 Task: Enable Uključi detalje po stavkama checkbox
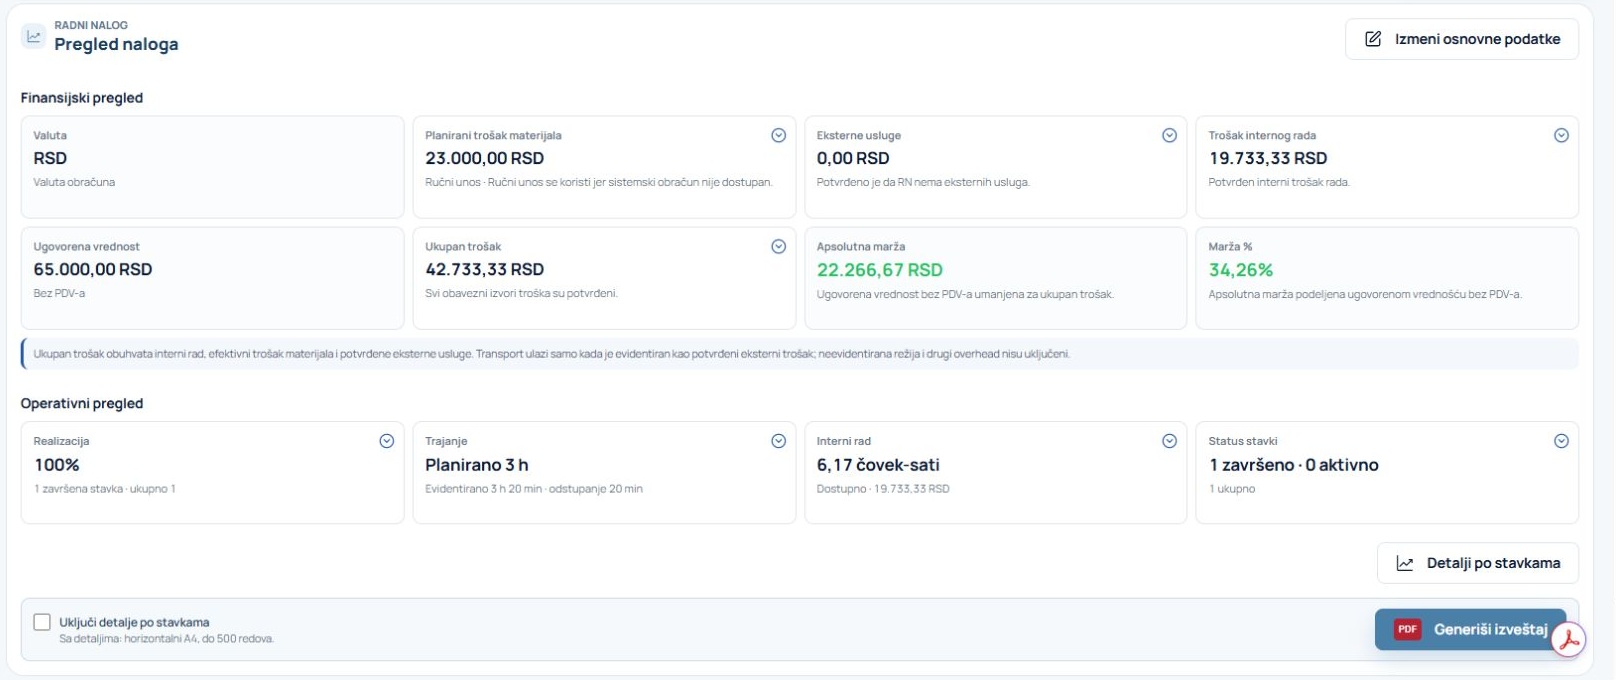[42, 622]
